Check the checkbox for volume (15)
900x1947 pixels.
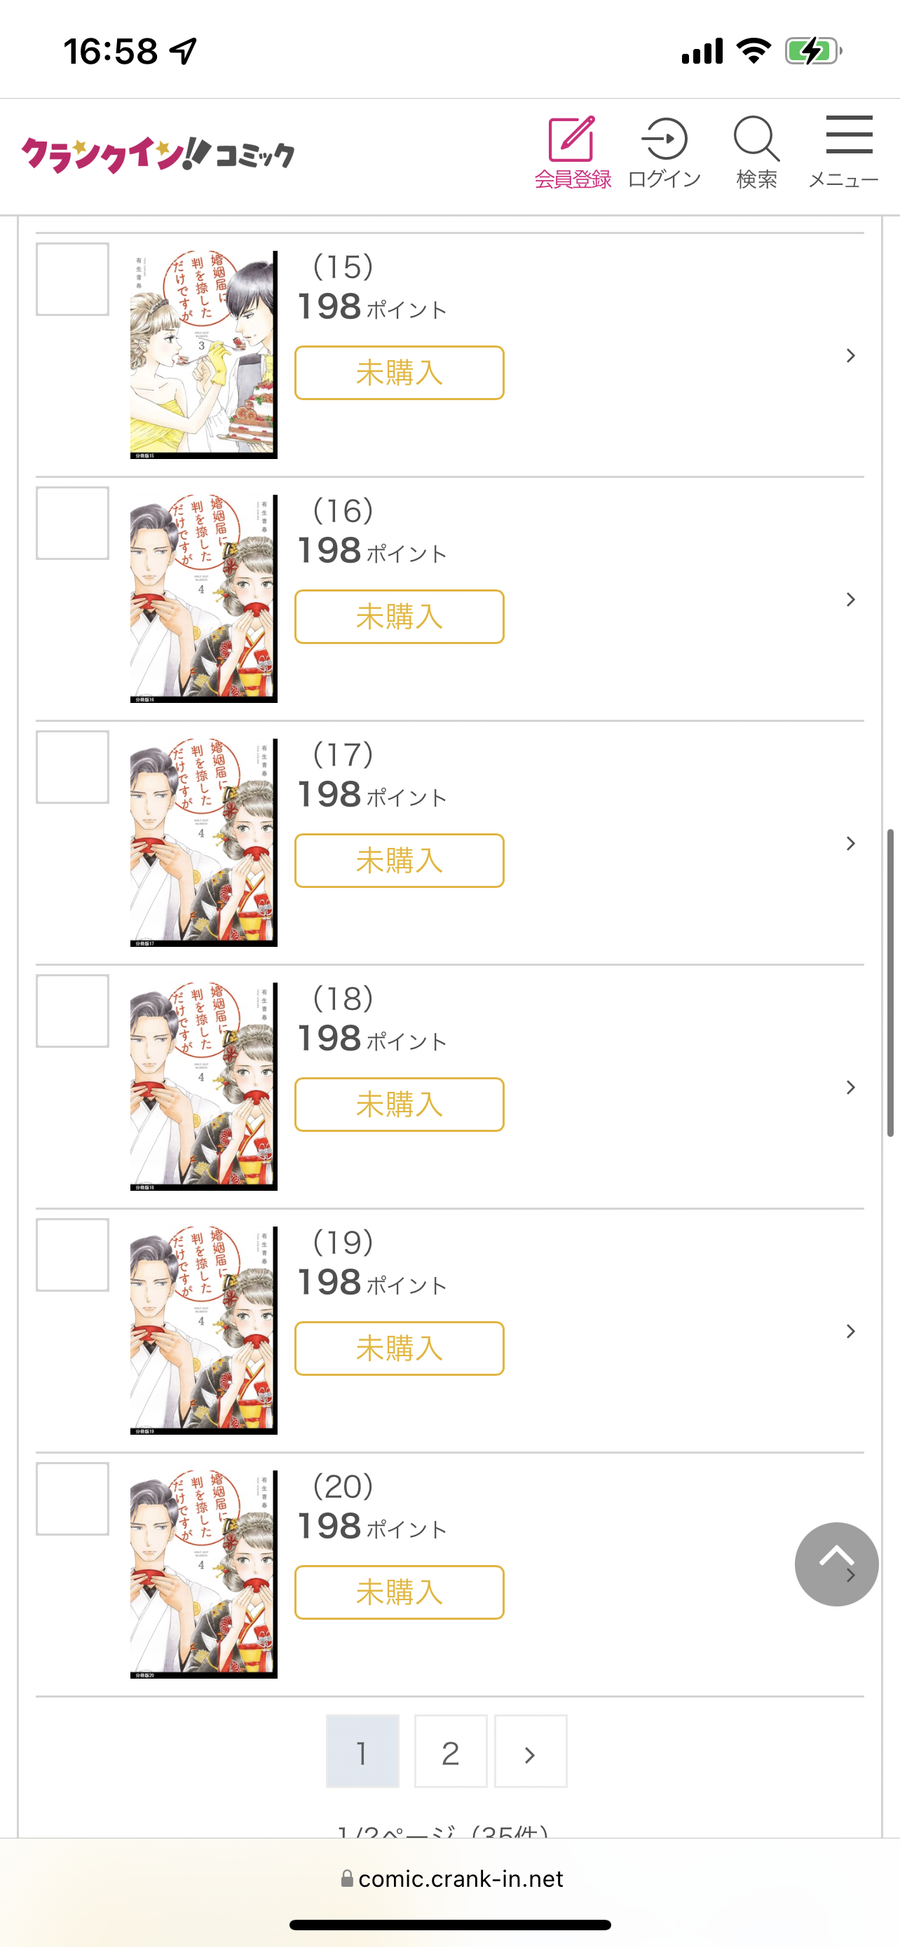click(73, 279)
